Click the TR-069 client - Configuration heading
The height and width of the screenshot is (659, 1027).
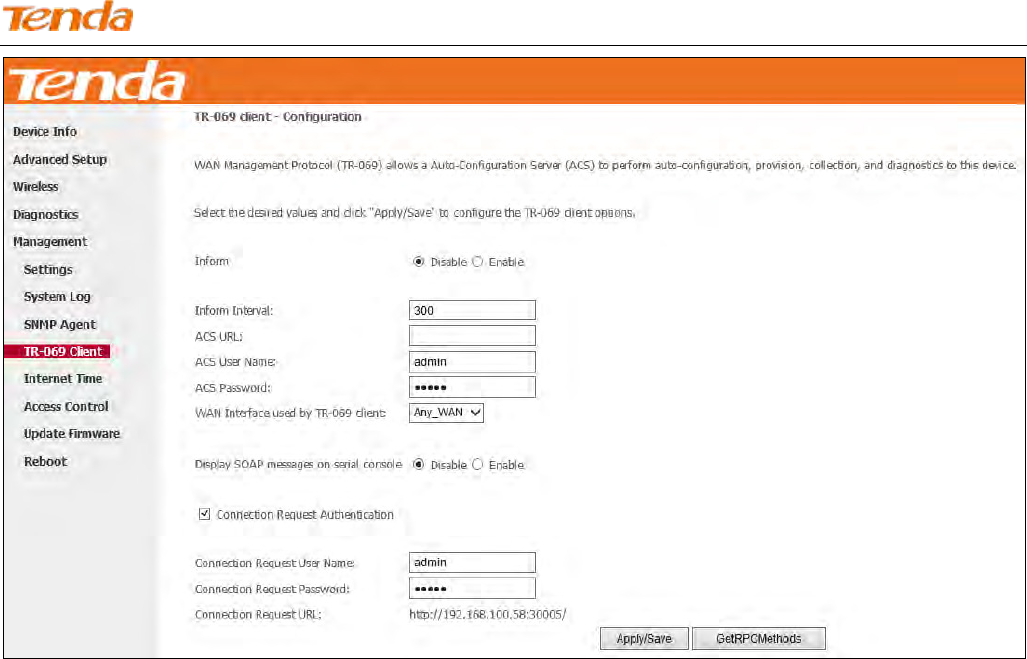click(278, 117)
